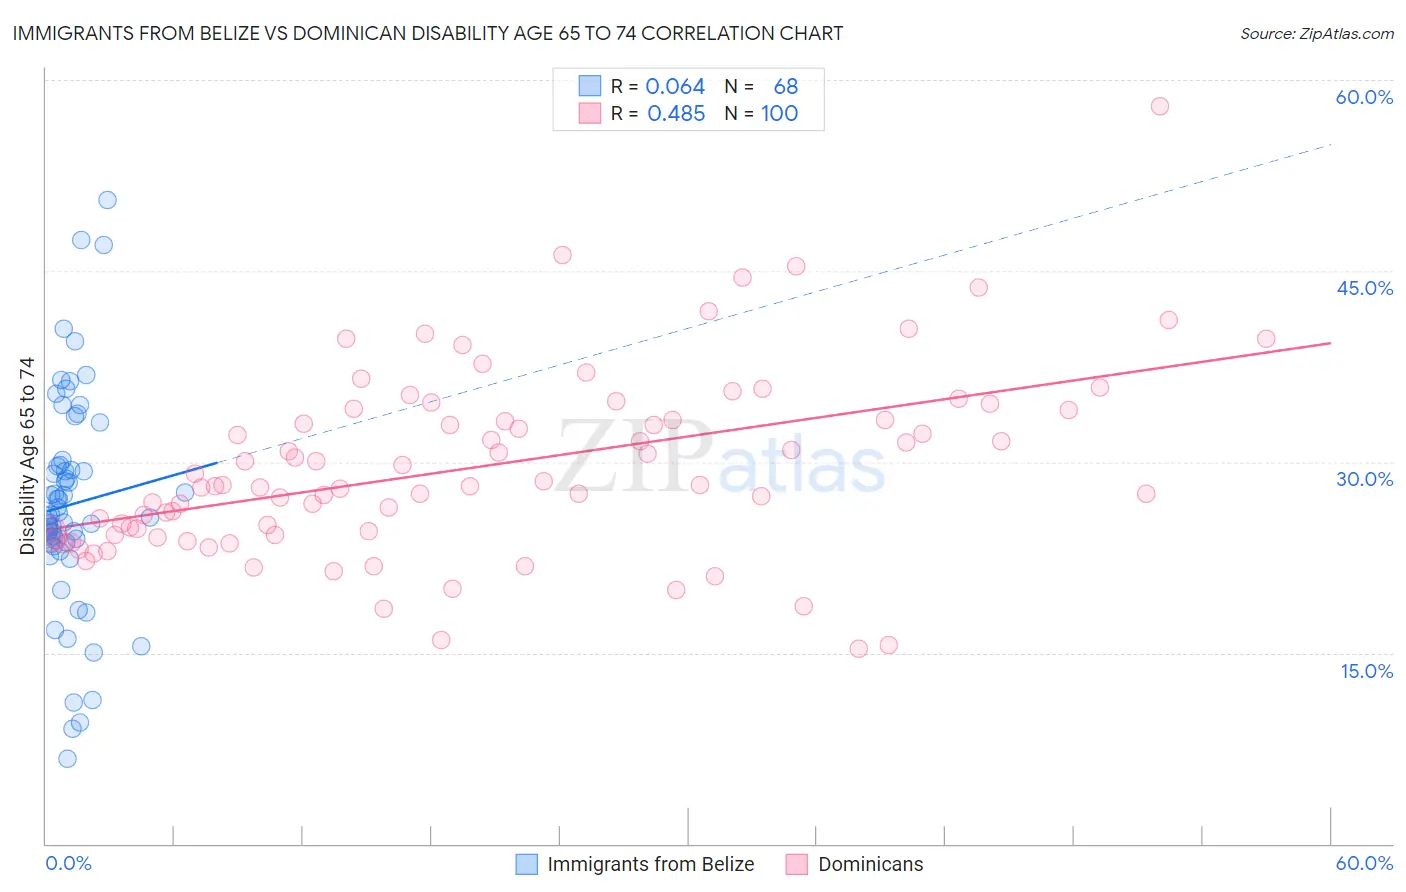Image resolution: width=1406 pixels, height=892 pixels.
Task: Click the pink Dominicans legend swatch
Action: (797, 864)
